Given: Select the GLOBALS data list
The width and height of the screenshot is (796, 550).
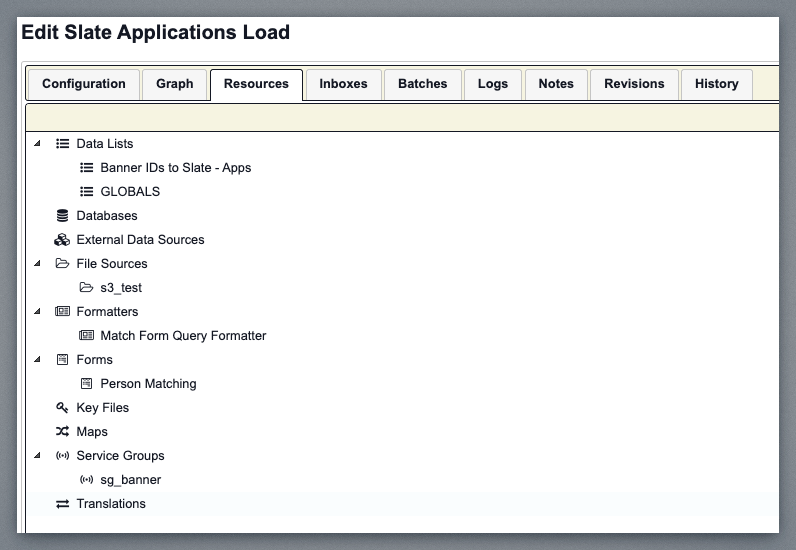Looking at the screenshot, I should [130, 192].
